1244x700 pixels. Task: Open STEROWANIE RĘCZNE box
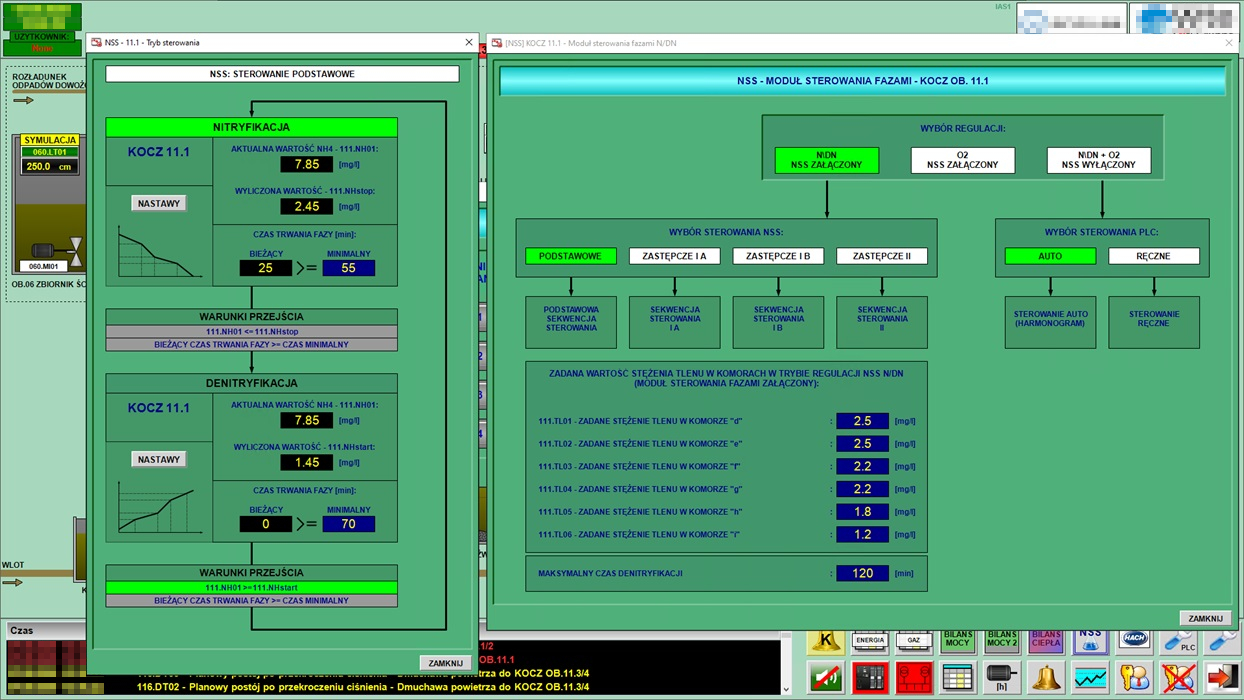click(1154, 322)
